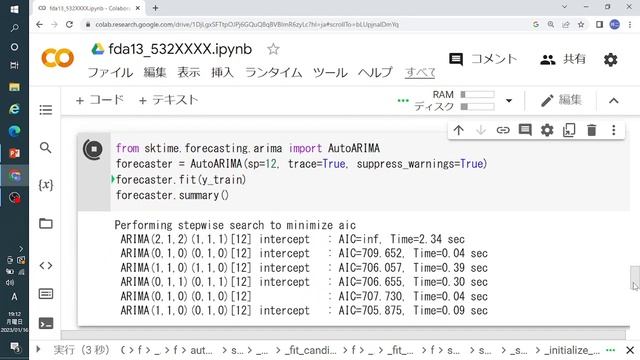
Task: Click the RAM usage bar
Action: pos(477,95)
